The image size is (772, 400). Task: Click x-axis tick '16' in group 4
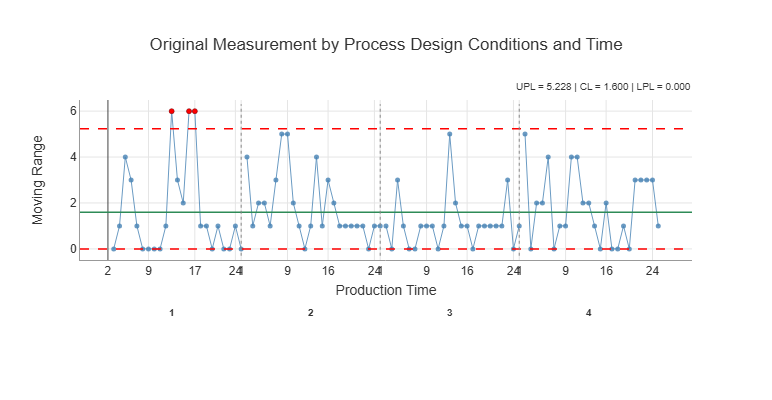[606, 270]
